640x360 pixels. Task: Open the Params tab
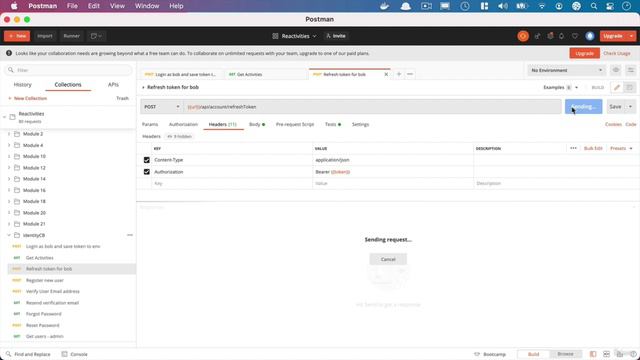point(150,124)
